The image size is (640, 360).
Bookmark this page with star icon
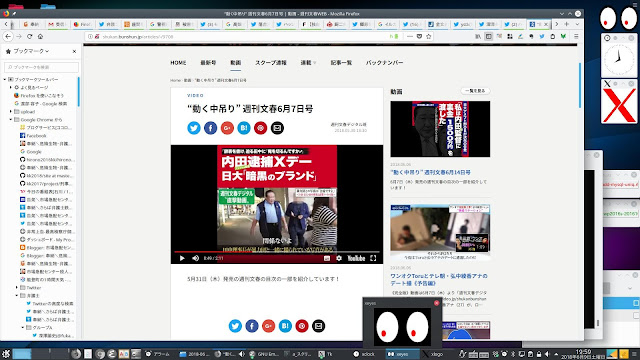coord(429,36)
